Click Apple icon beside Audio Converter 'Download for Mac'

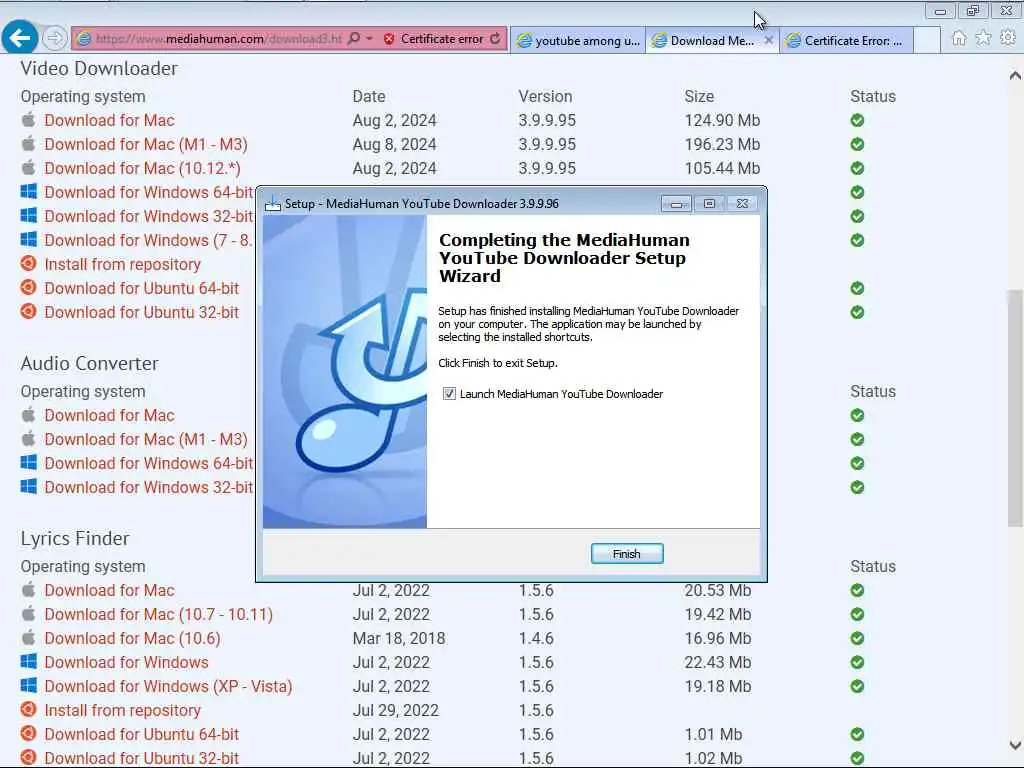(29, 415)
